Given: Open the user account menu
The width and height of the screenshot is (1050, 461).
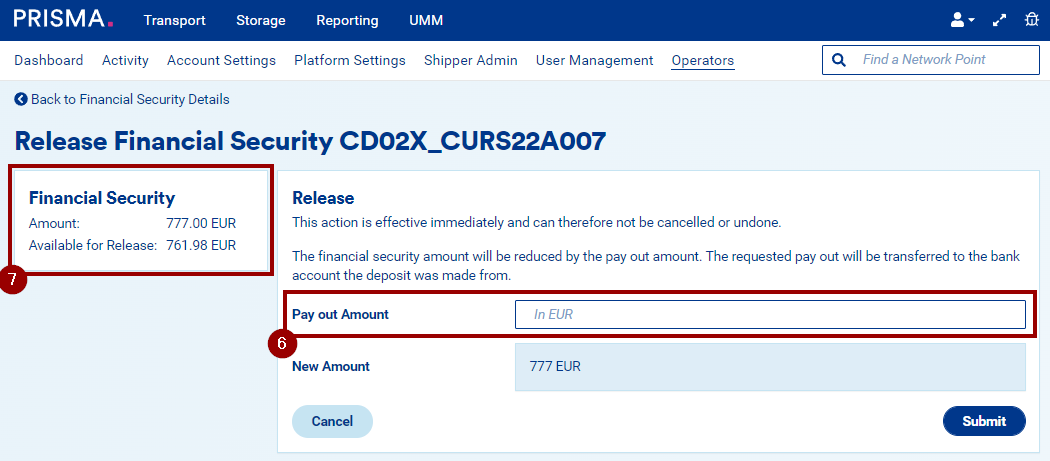Looking at the screenshot, I should click(962, 20).
